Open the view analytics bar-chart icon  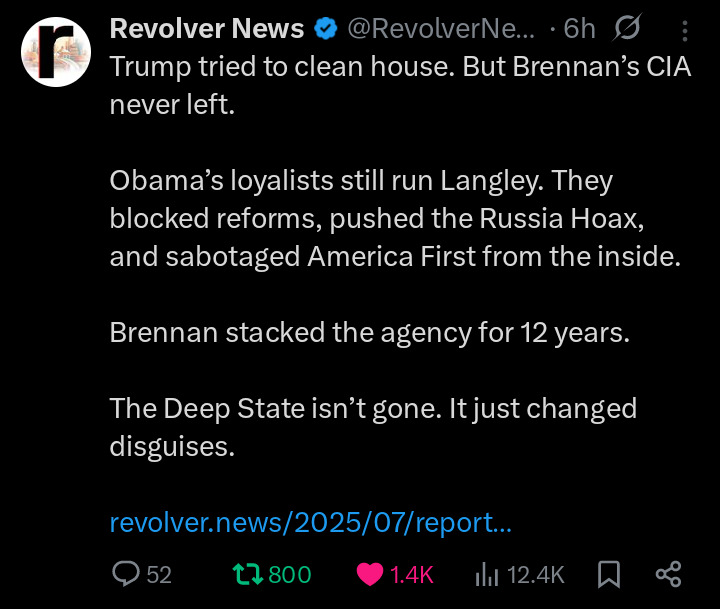pos(487,574)
